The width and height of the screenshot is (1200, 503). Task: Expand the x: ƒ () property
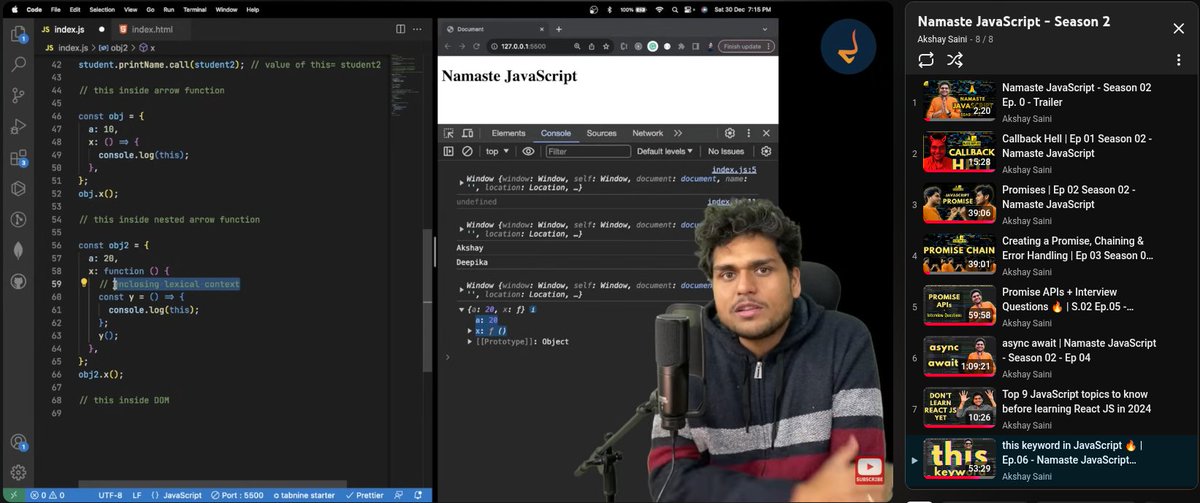tap(471, 330)
